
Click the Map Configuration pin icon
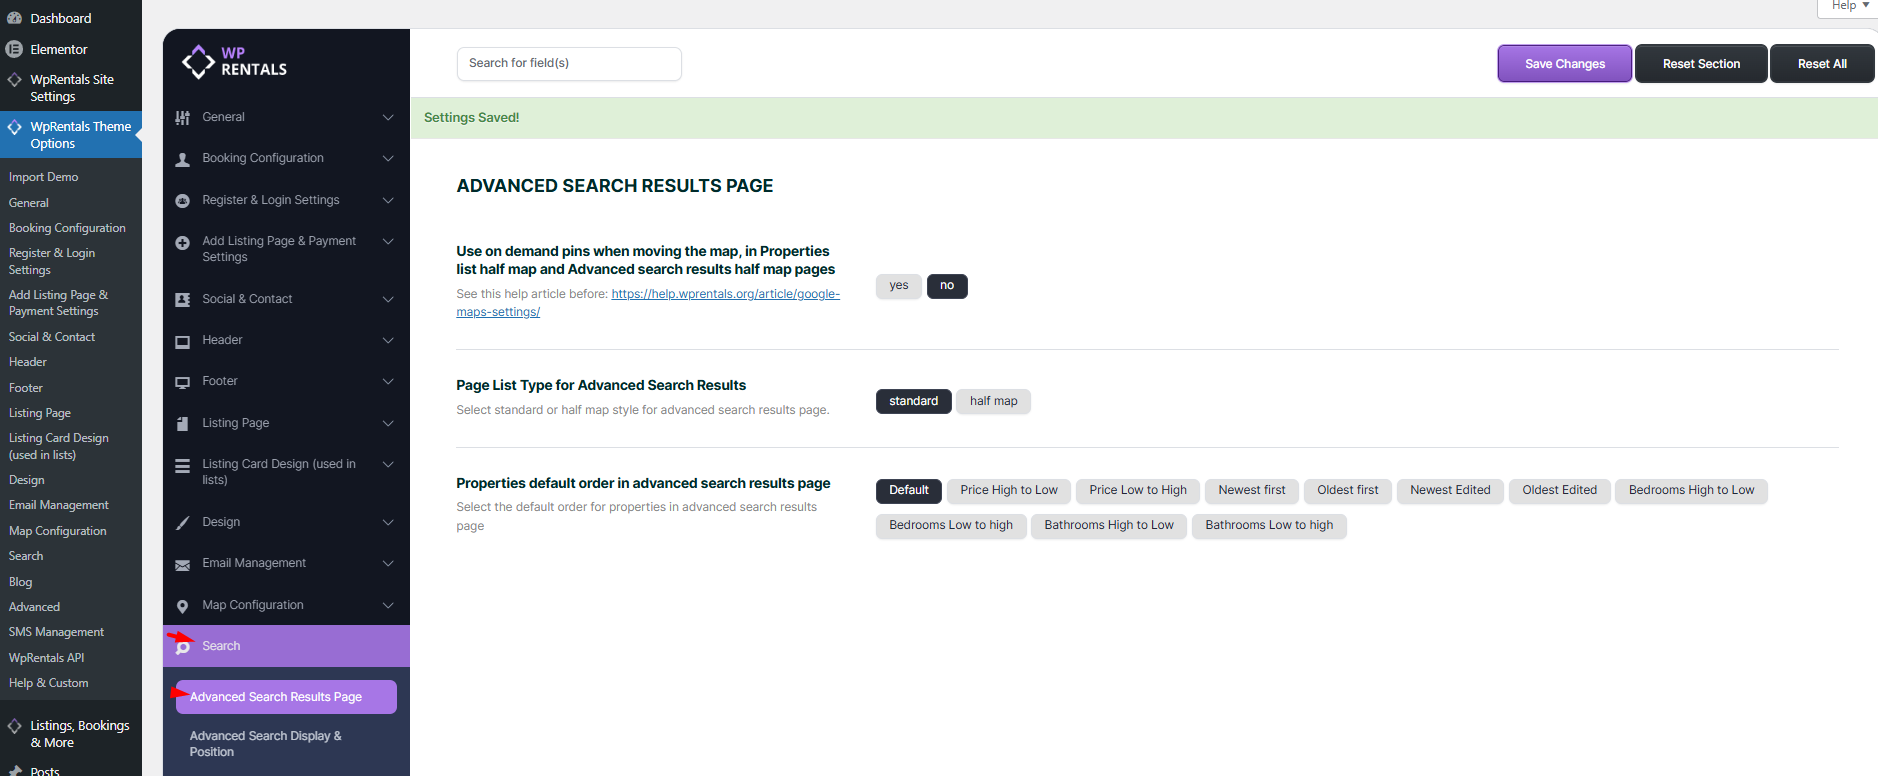pyautogui.click(x=182, y=606)
